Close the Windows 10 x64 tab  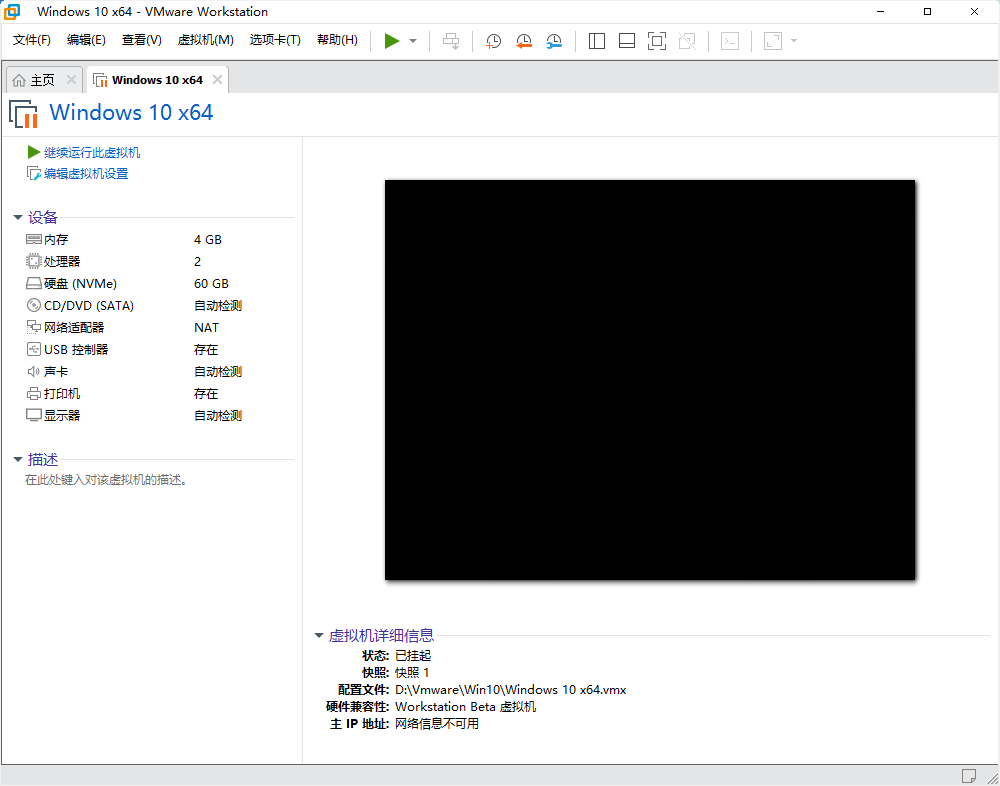point(217,80)
